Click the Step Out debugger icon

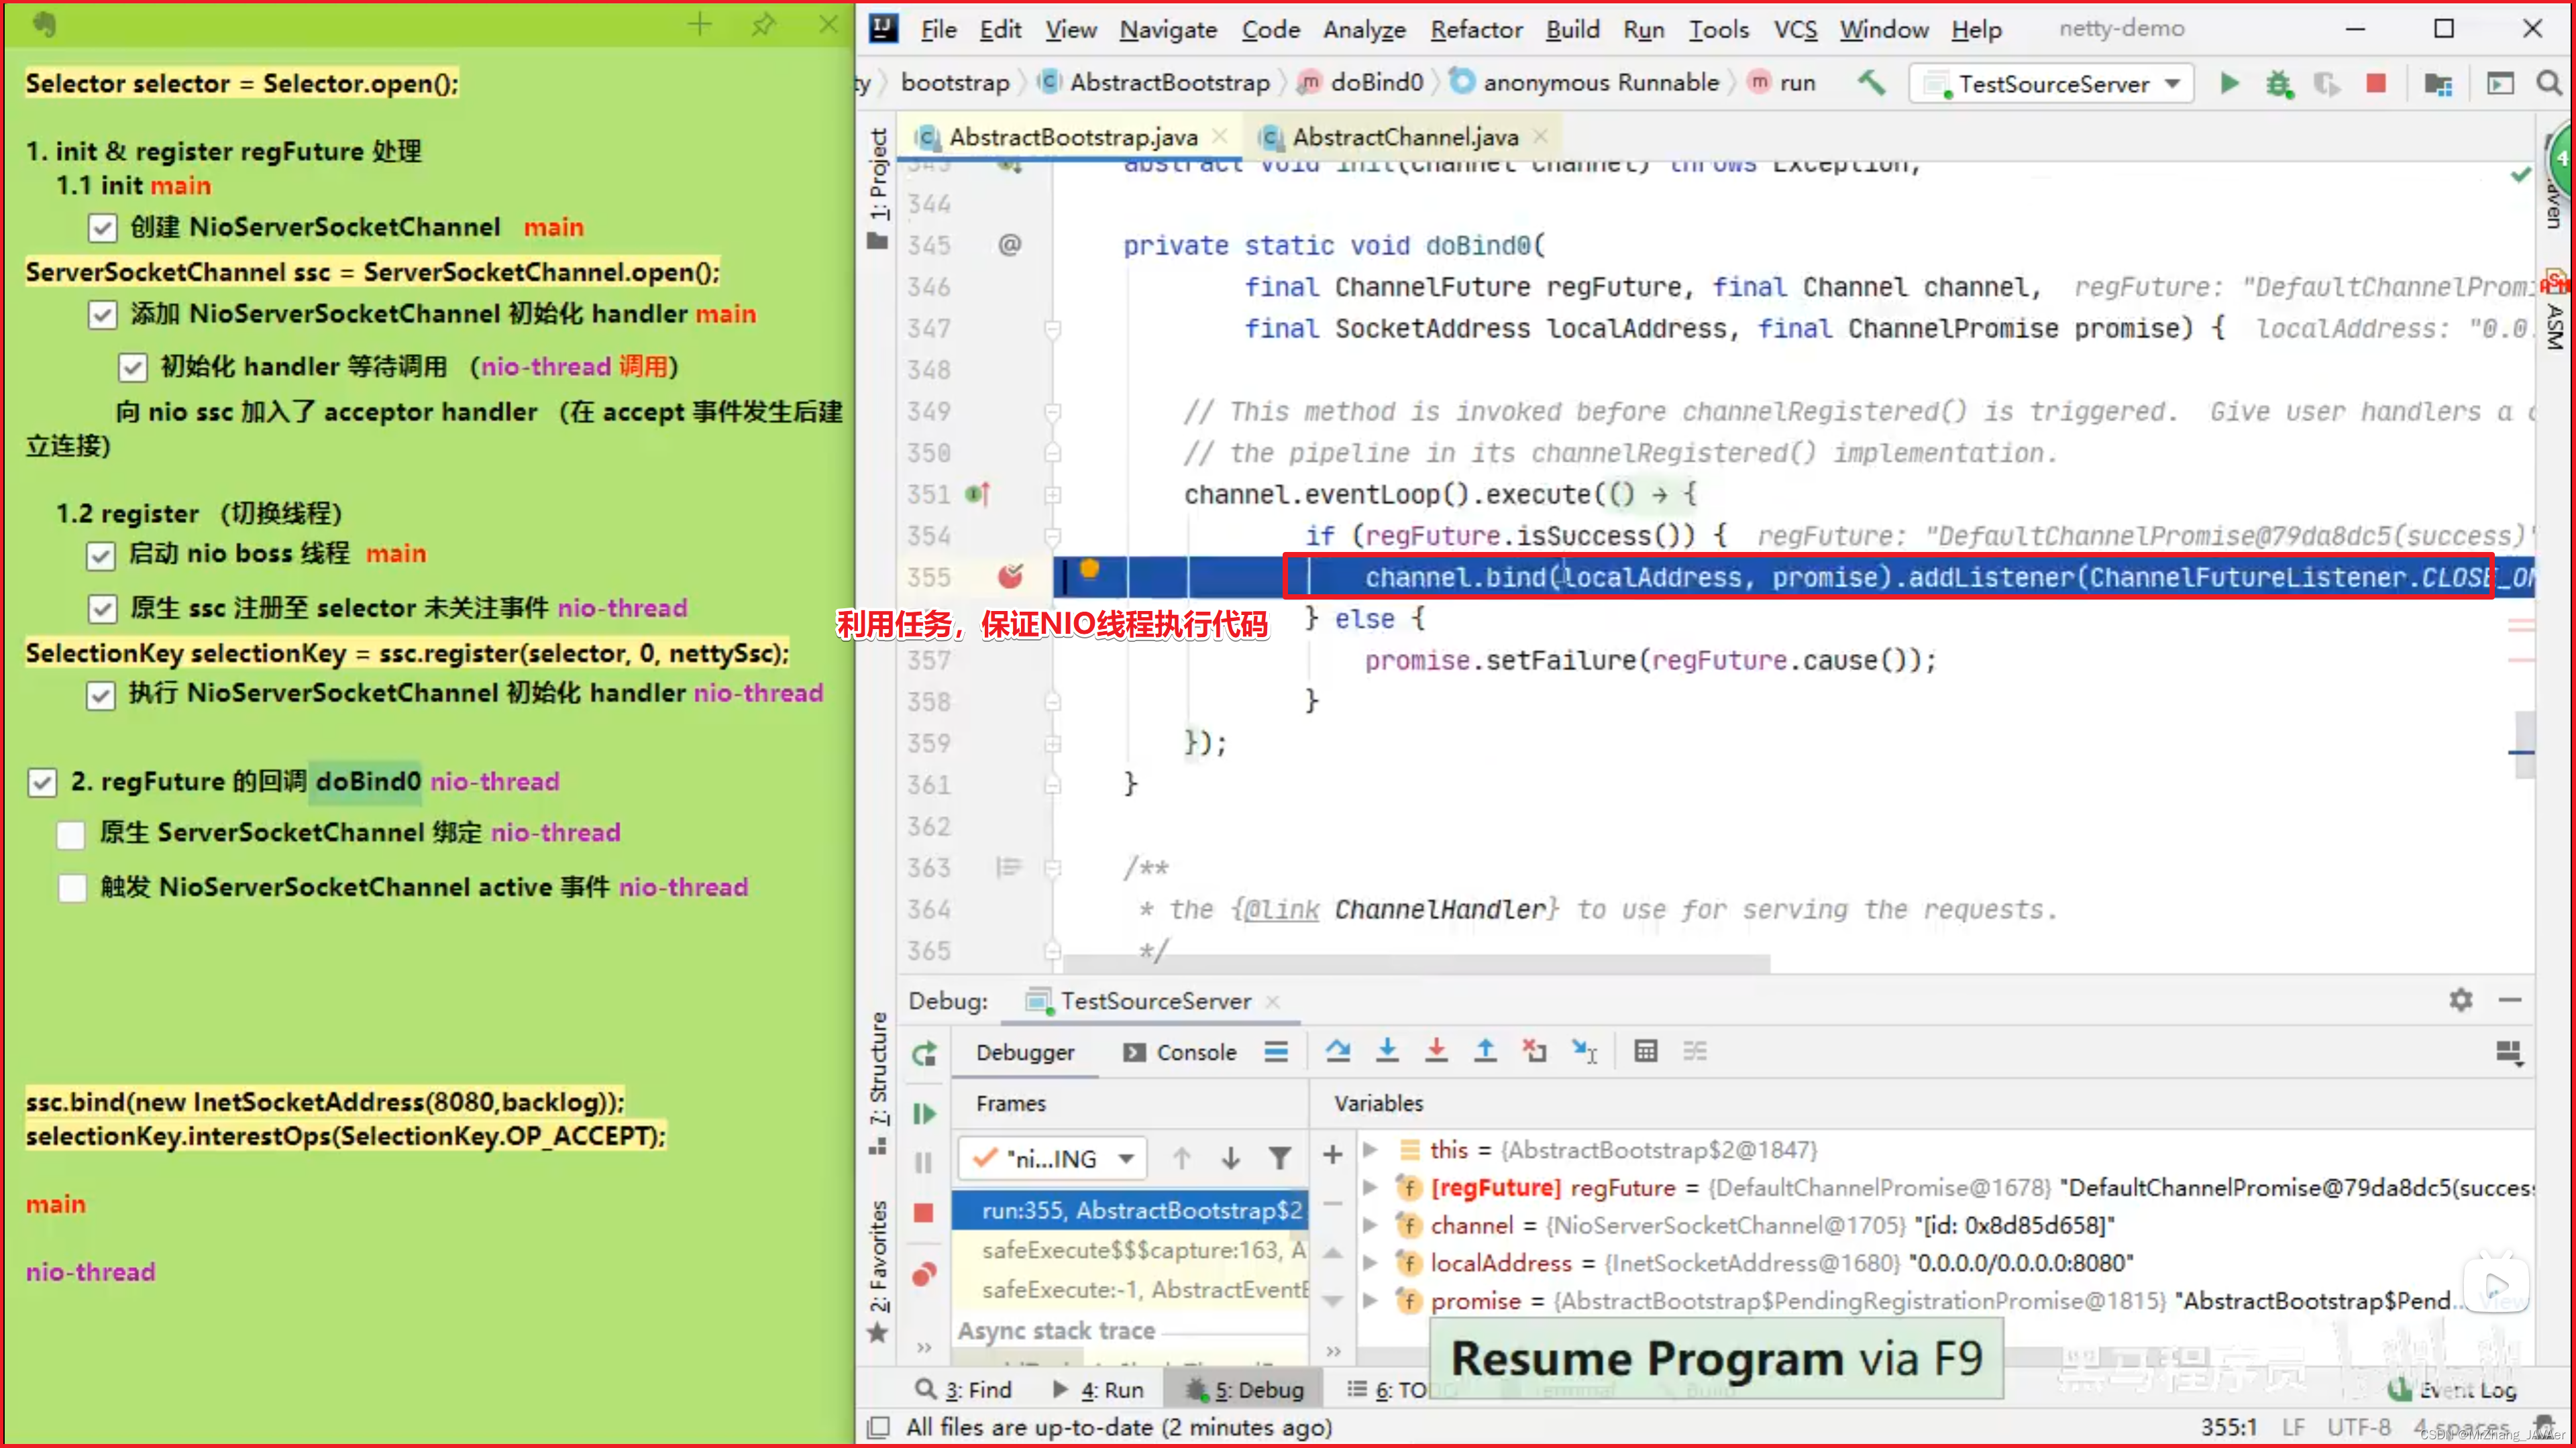click(x=1486, y=1051)
